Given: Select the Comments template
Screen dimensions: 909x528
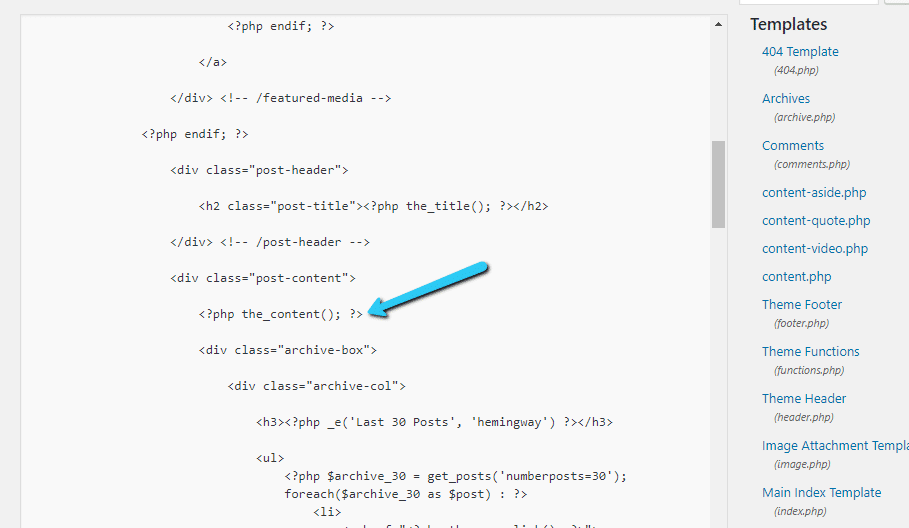Looking at the screenshot, I should click(x=793, y=146).
